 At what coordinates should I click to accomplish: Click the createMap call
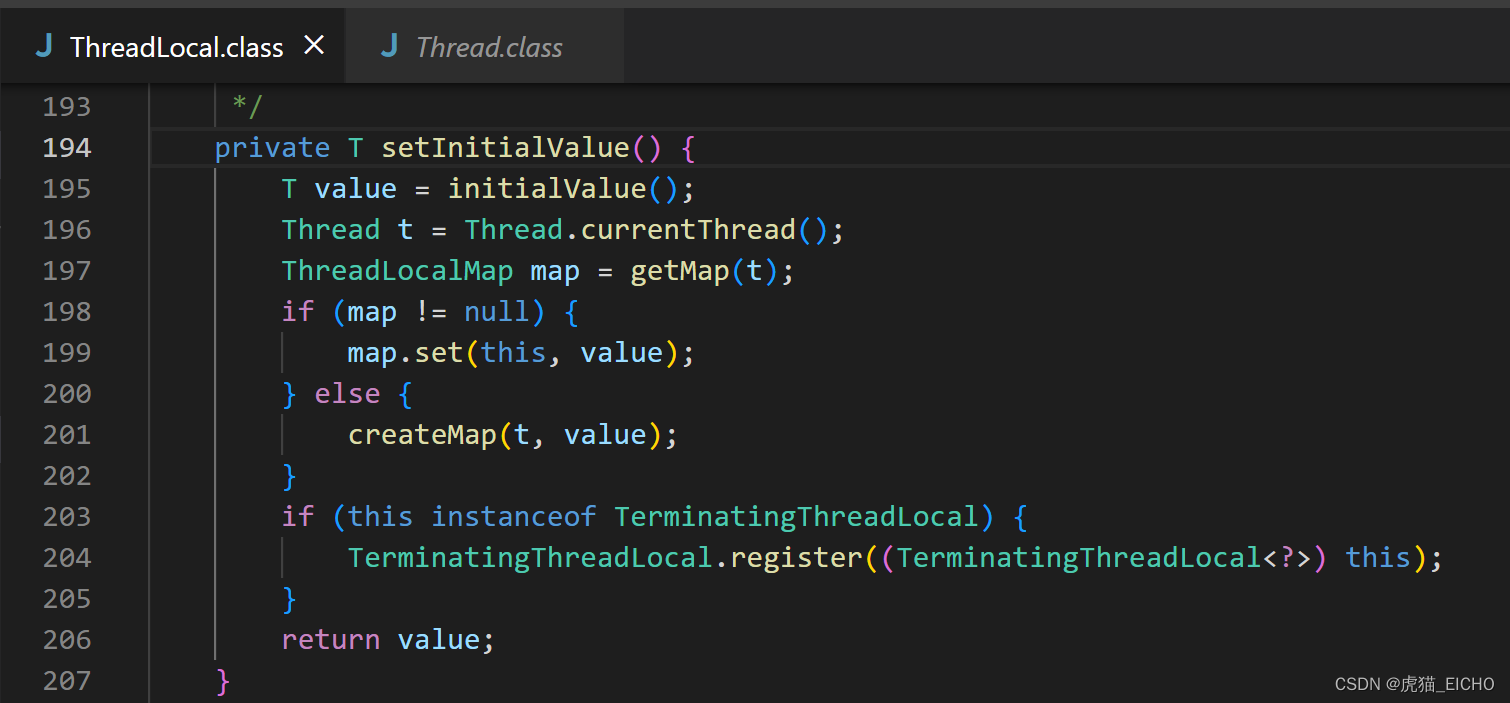pyautogui.click(x=422, y=435)
